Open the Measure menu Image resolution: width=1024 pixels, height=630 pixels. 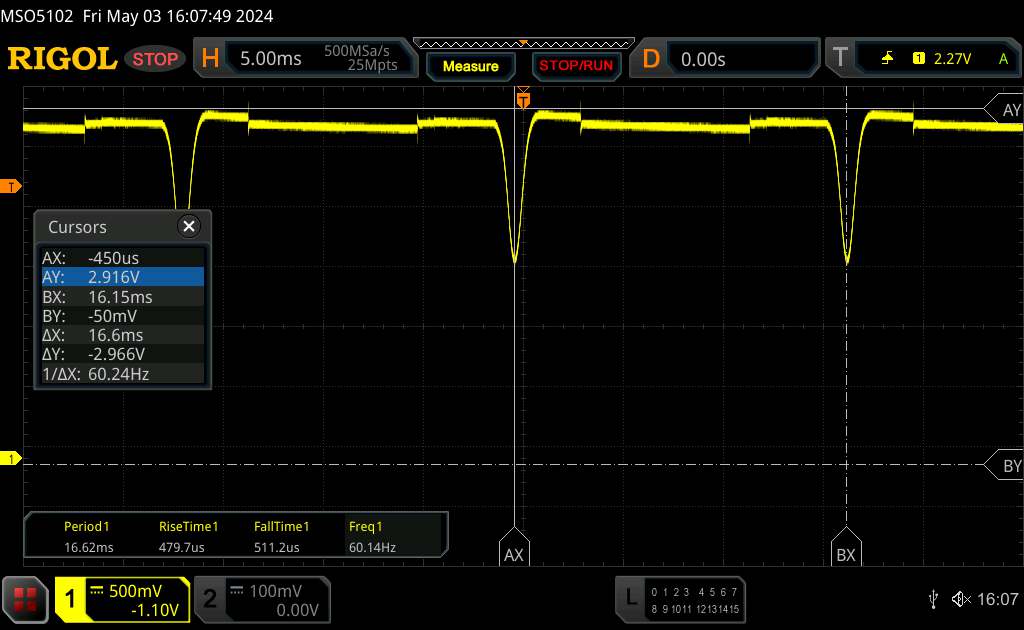click(470, 66)
